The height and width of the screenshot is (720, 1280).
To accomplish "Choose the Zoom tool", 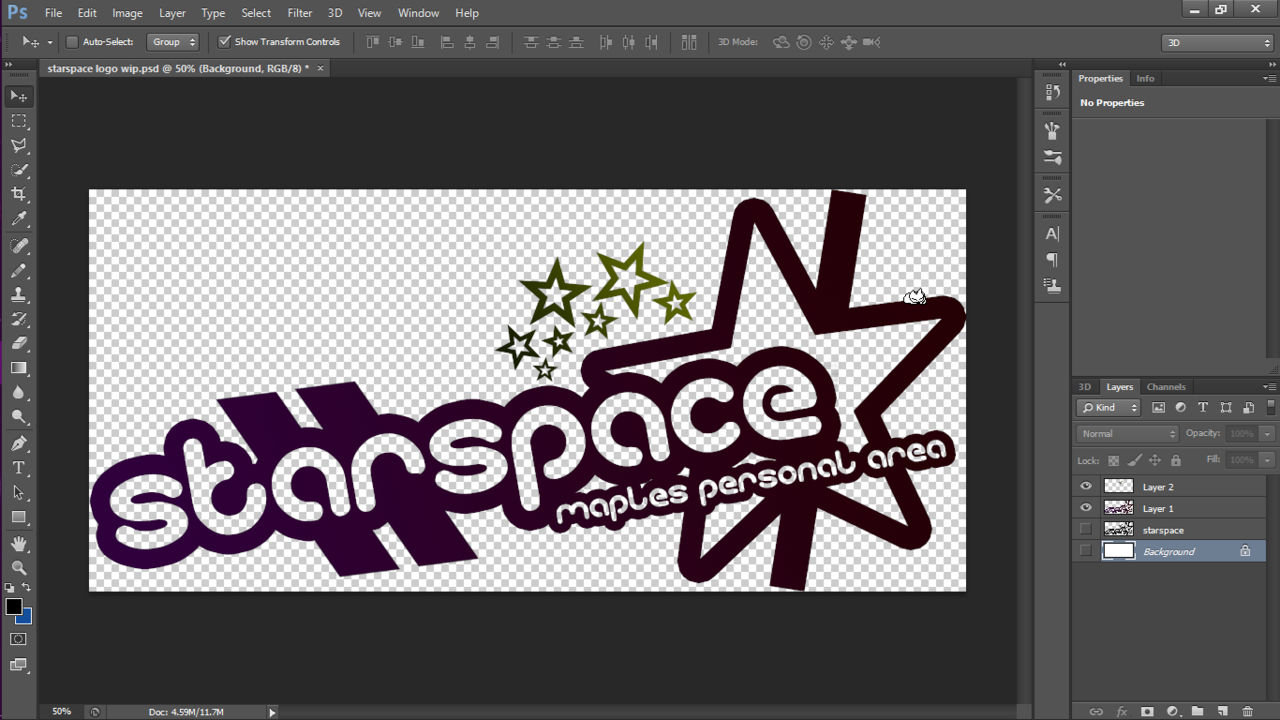I will (19, 568).
